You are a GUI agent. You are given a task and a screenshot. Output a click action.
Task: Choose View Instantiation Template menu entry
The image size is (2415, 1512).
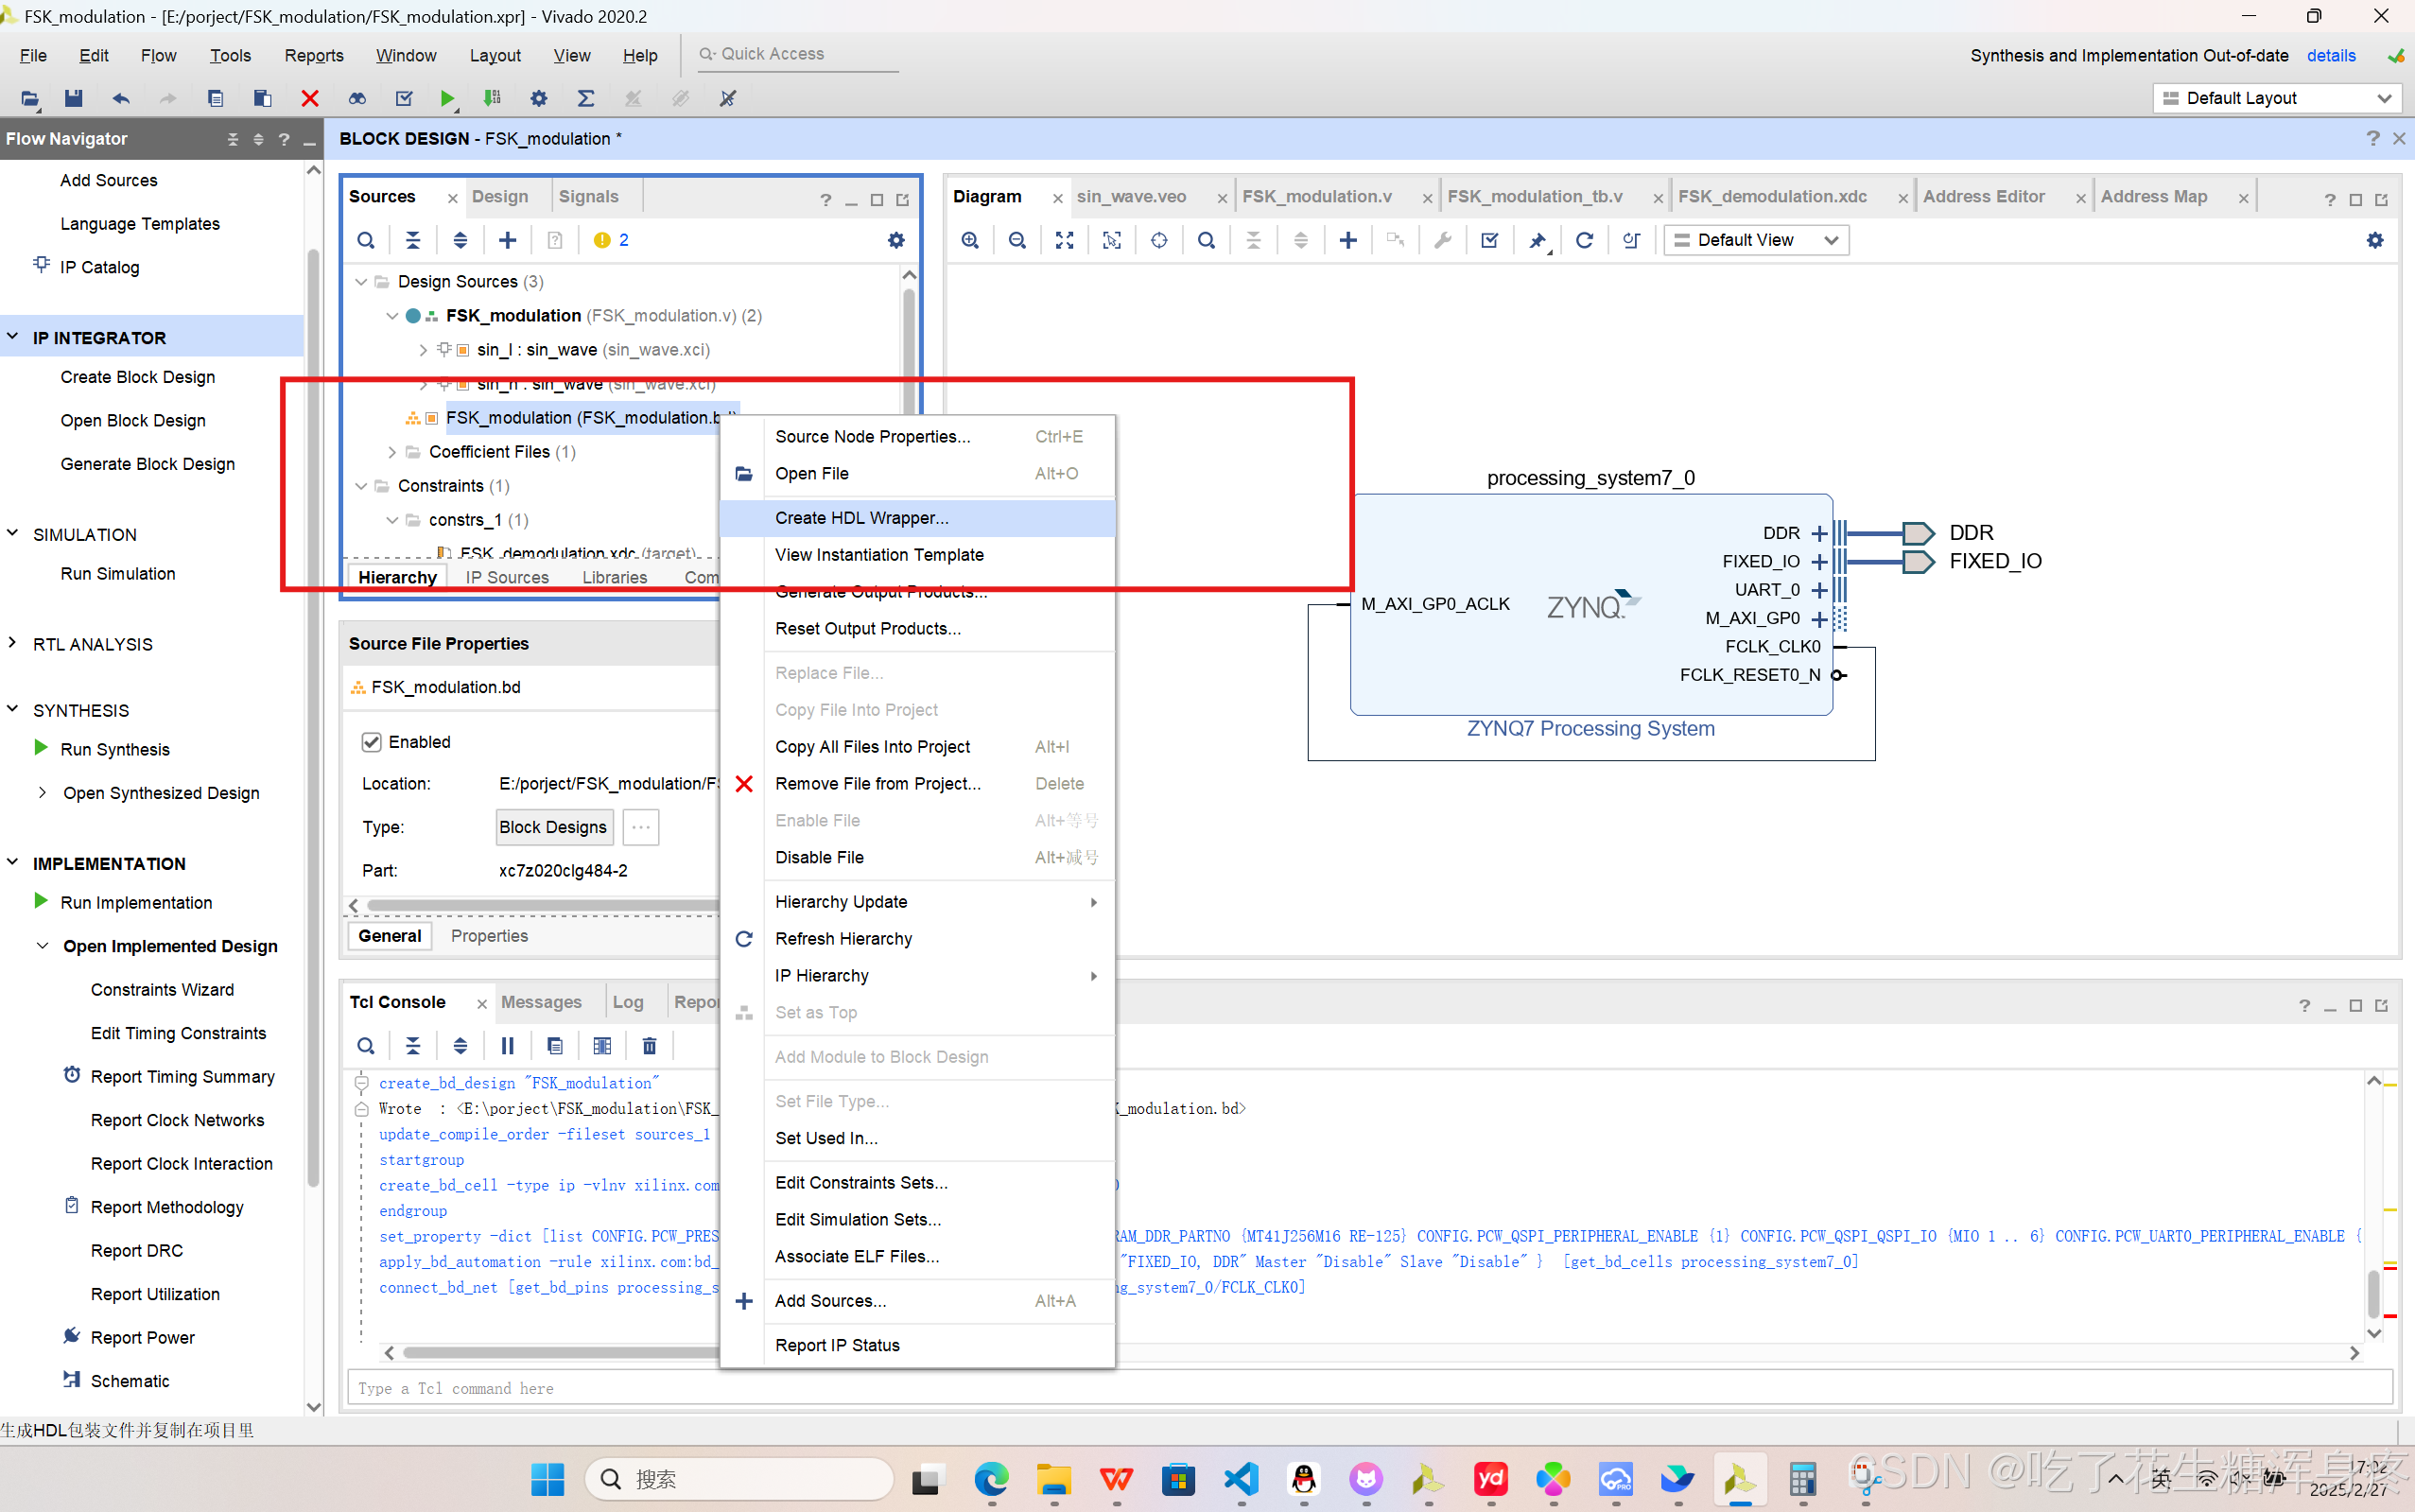917,555
